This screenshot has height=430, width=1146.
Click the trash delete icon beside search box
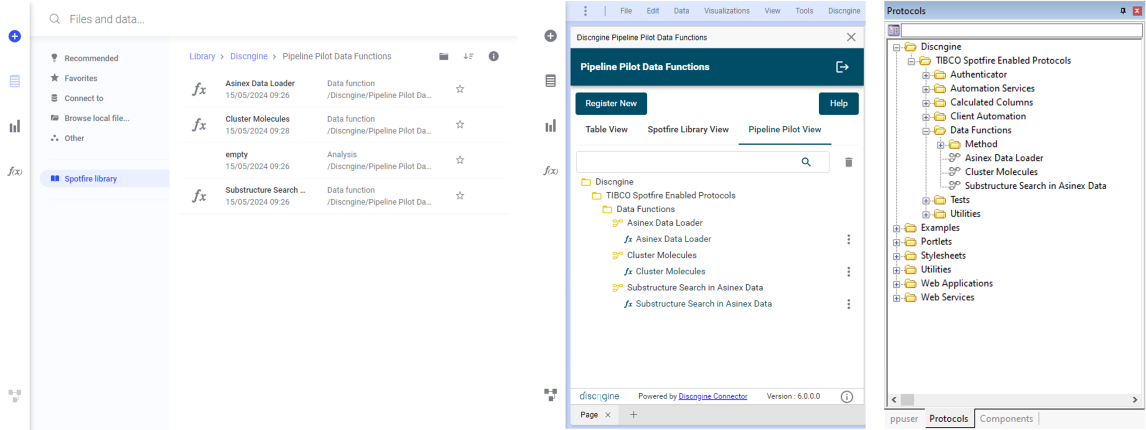click(849, 162)
